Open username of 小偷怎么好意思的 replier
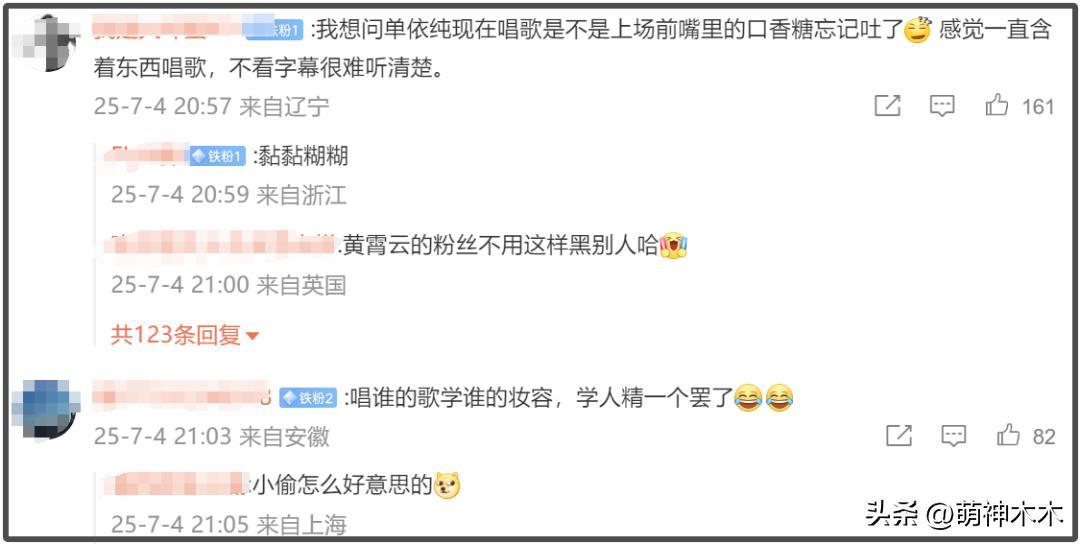1080x544 pixels. click(175, 485)
